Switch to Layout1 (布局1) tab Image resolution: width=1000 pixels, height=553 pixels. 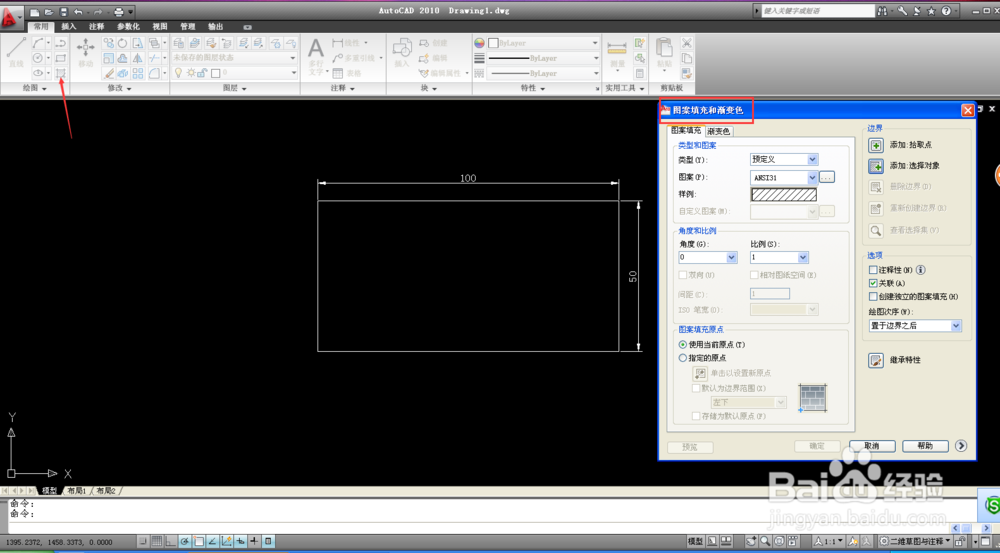coord(77,491)
